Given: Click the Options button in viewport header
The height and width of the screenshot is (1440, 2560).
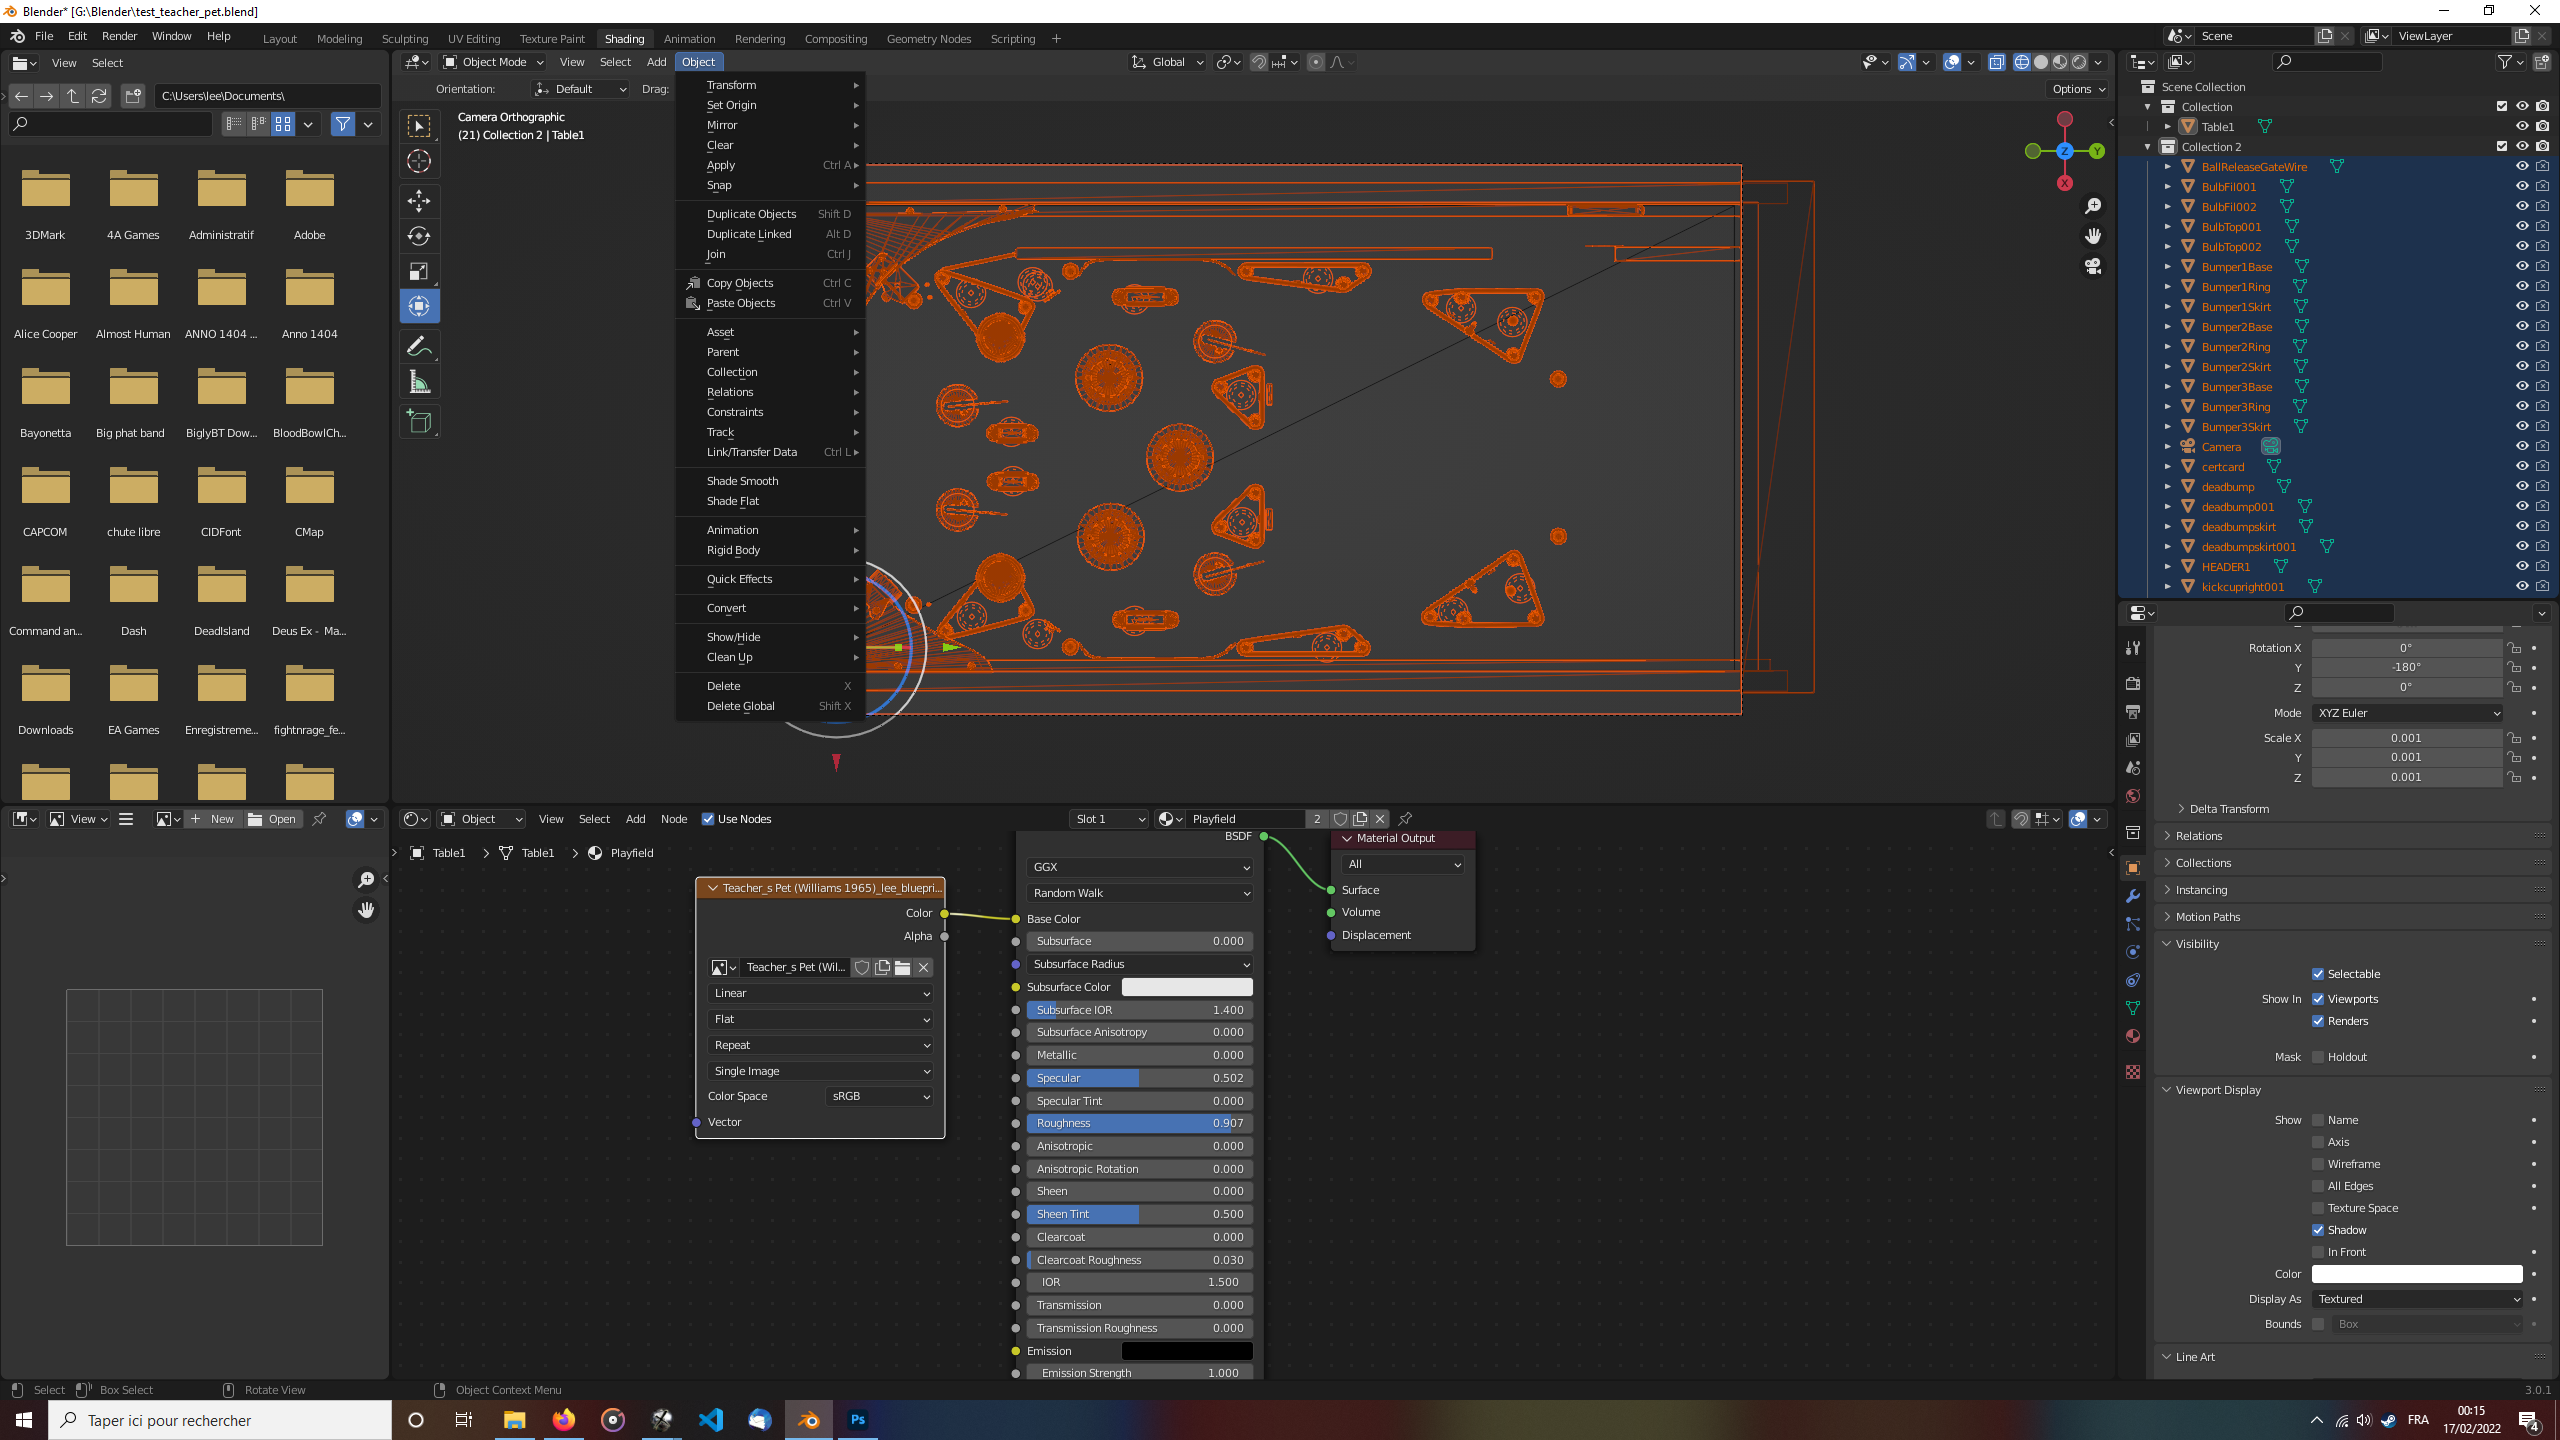Looking at the screenshot, I should (2078, 89).
